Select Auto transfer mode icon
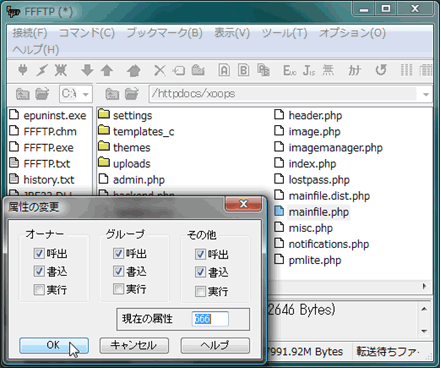This screenshot has width=441, height=369. [263, 70]
